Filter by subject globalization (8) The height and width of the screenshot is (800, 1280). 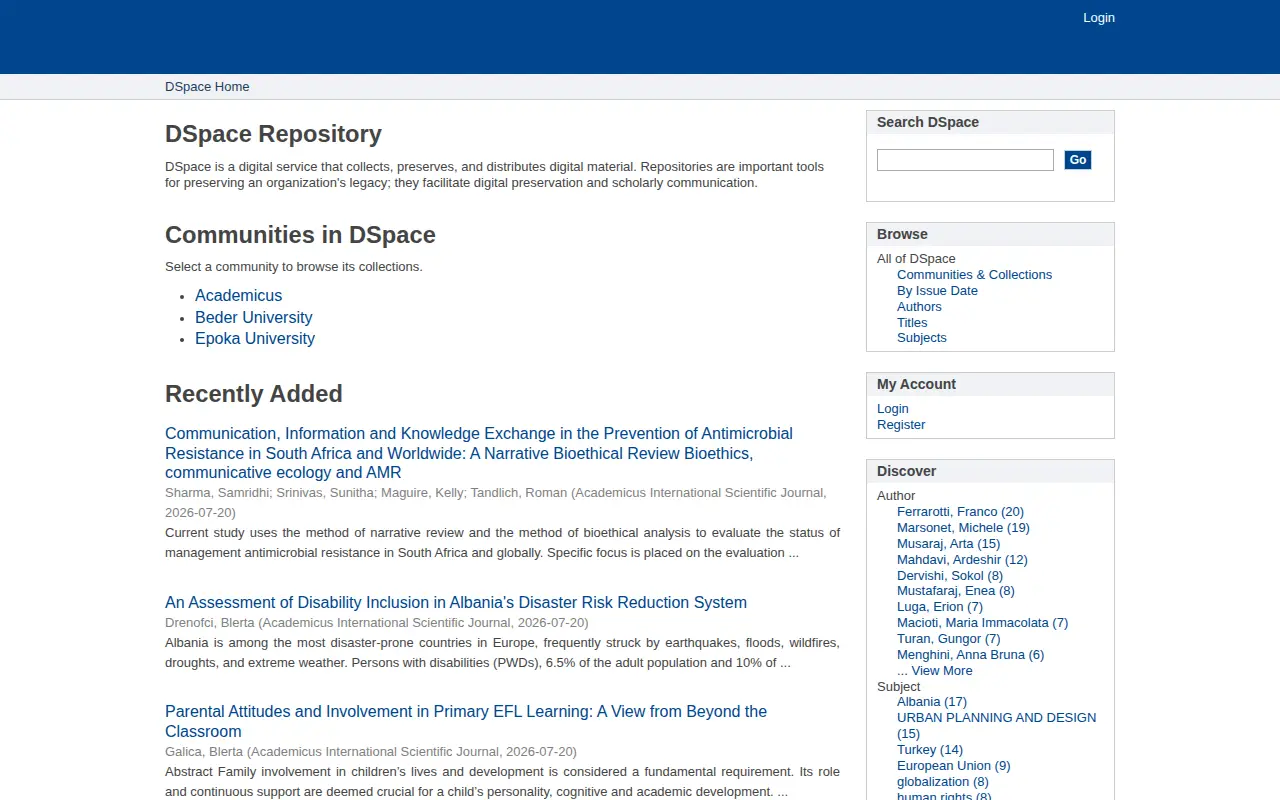[943, 782]
